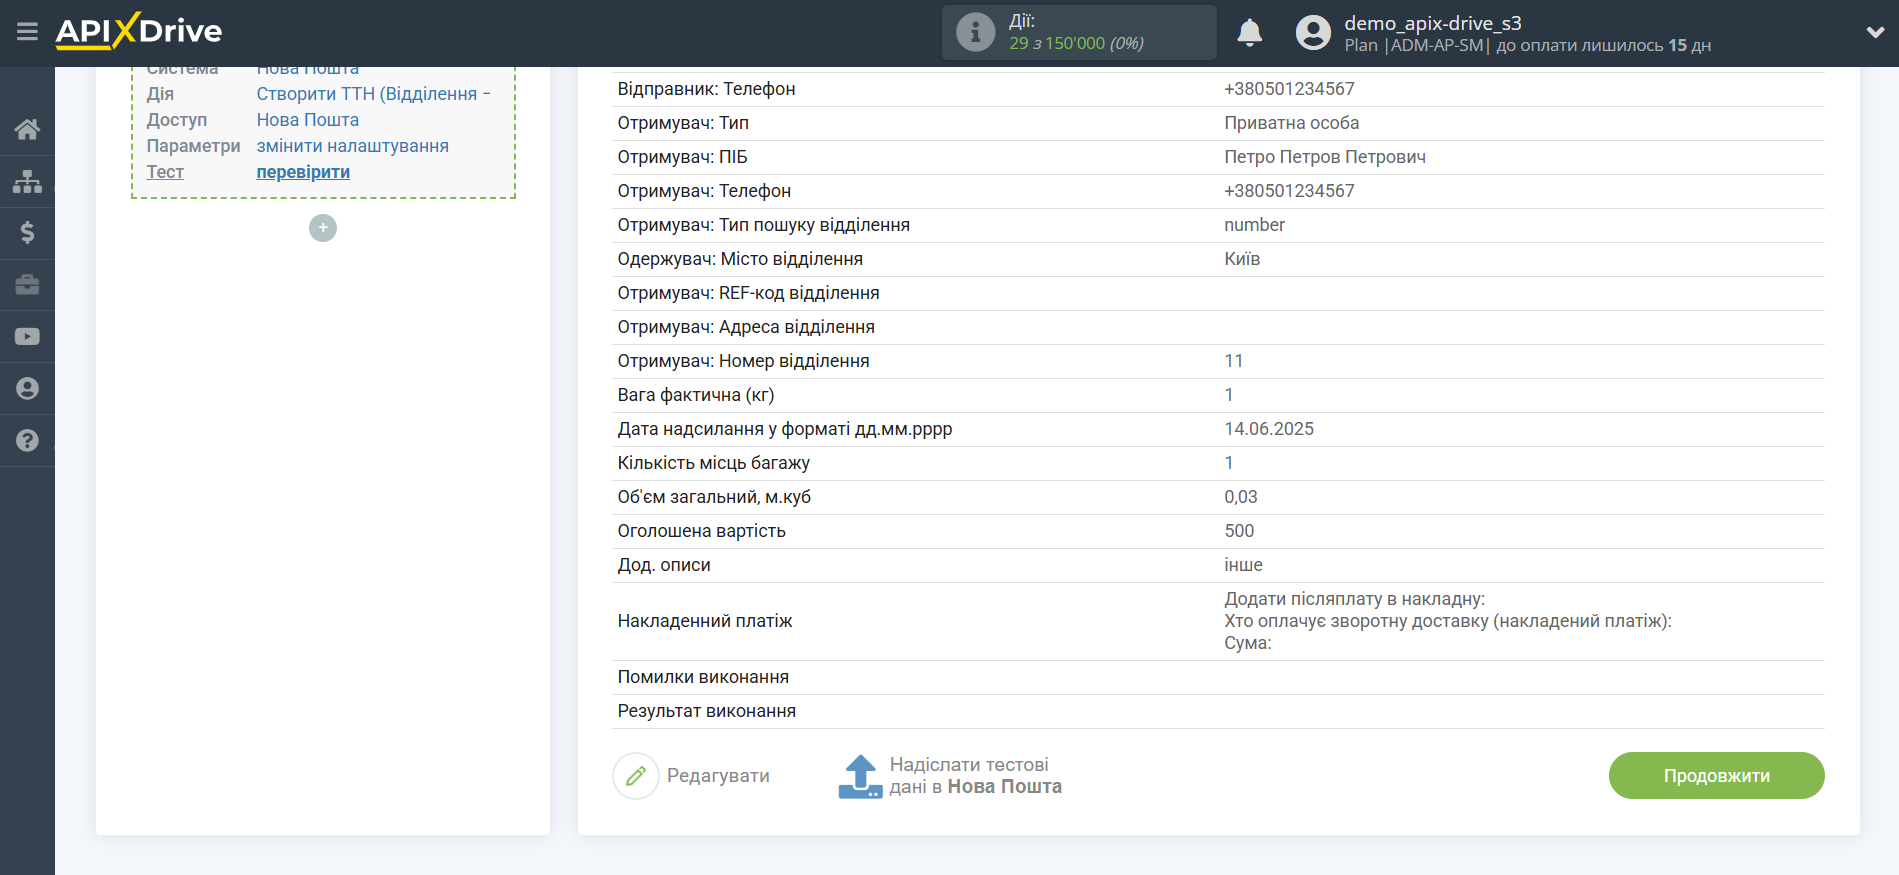Send test data to Нова Пошта
The height and width of the screenshot is (875, 1899).
click(x=975, y=776)
